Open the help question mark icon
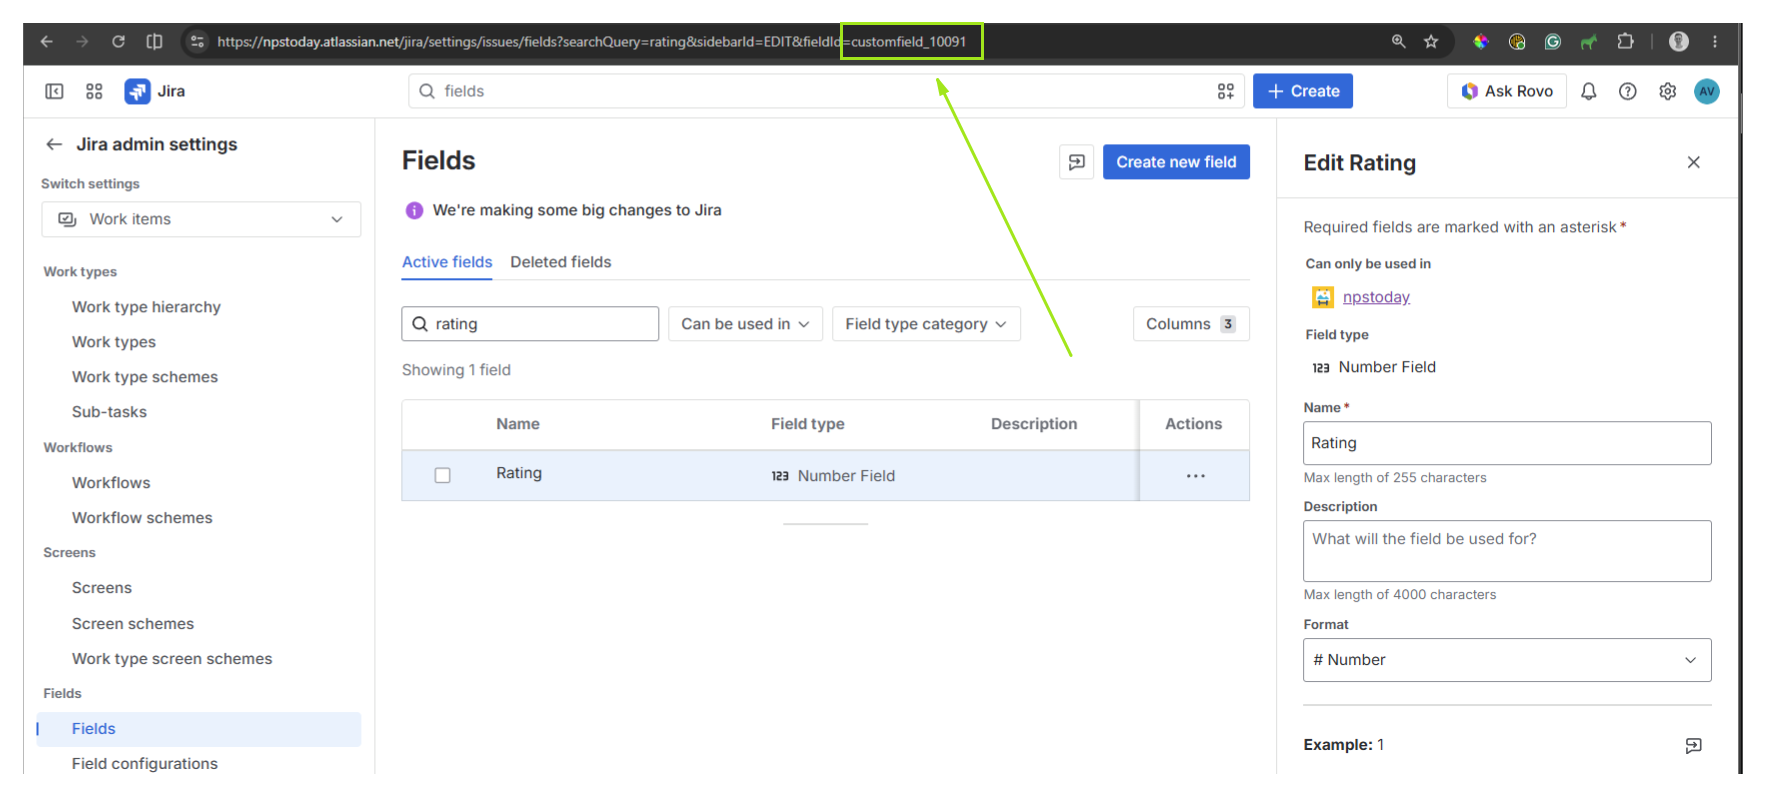Screen dimensions: 1766x797 [x=1628, y=91]
